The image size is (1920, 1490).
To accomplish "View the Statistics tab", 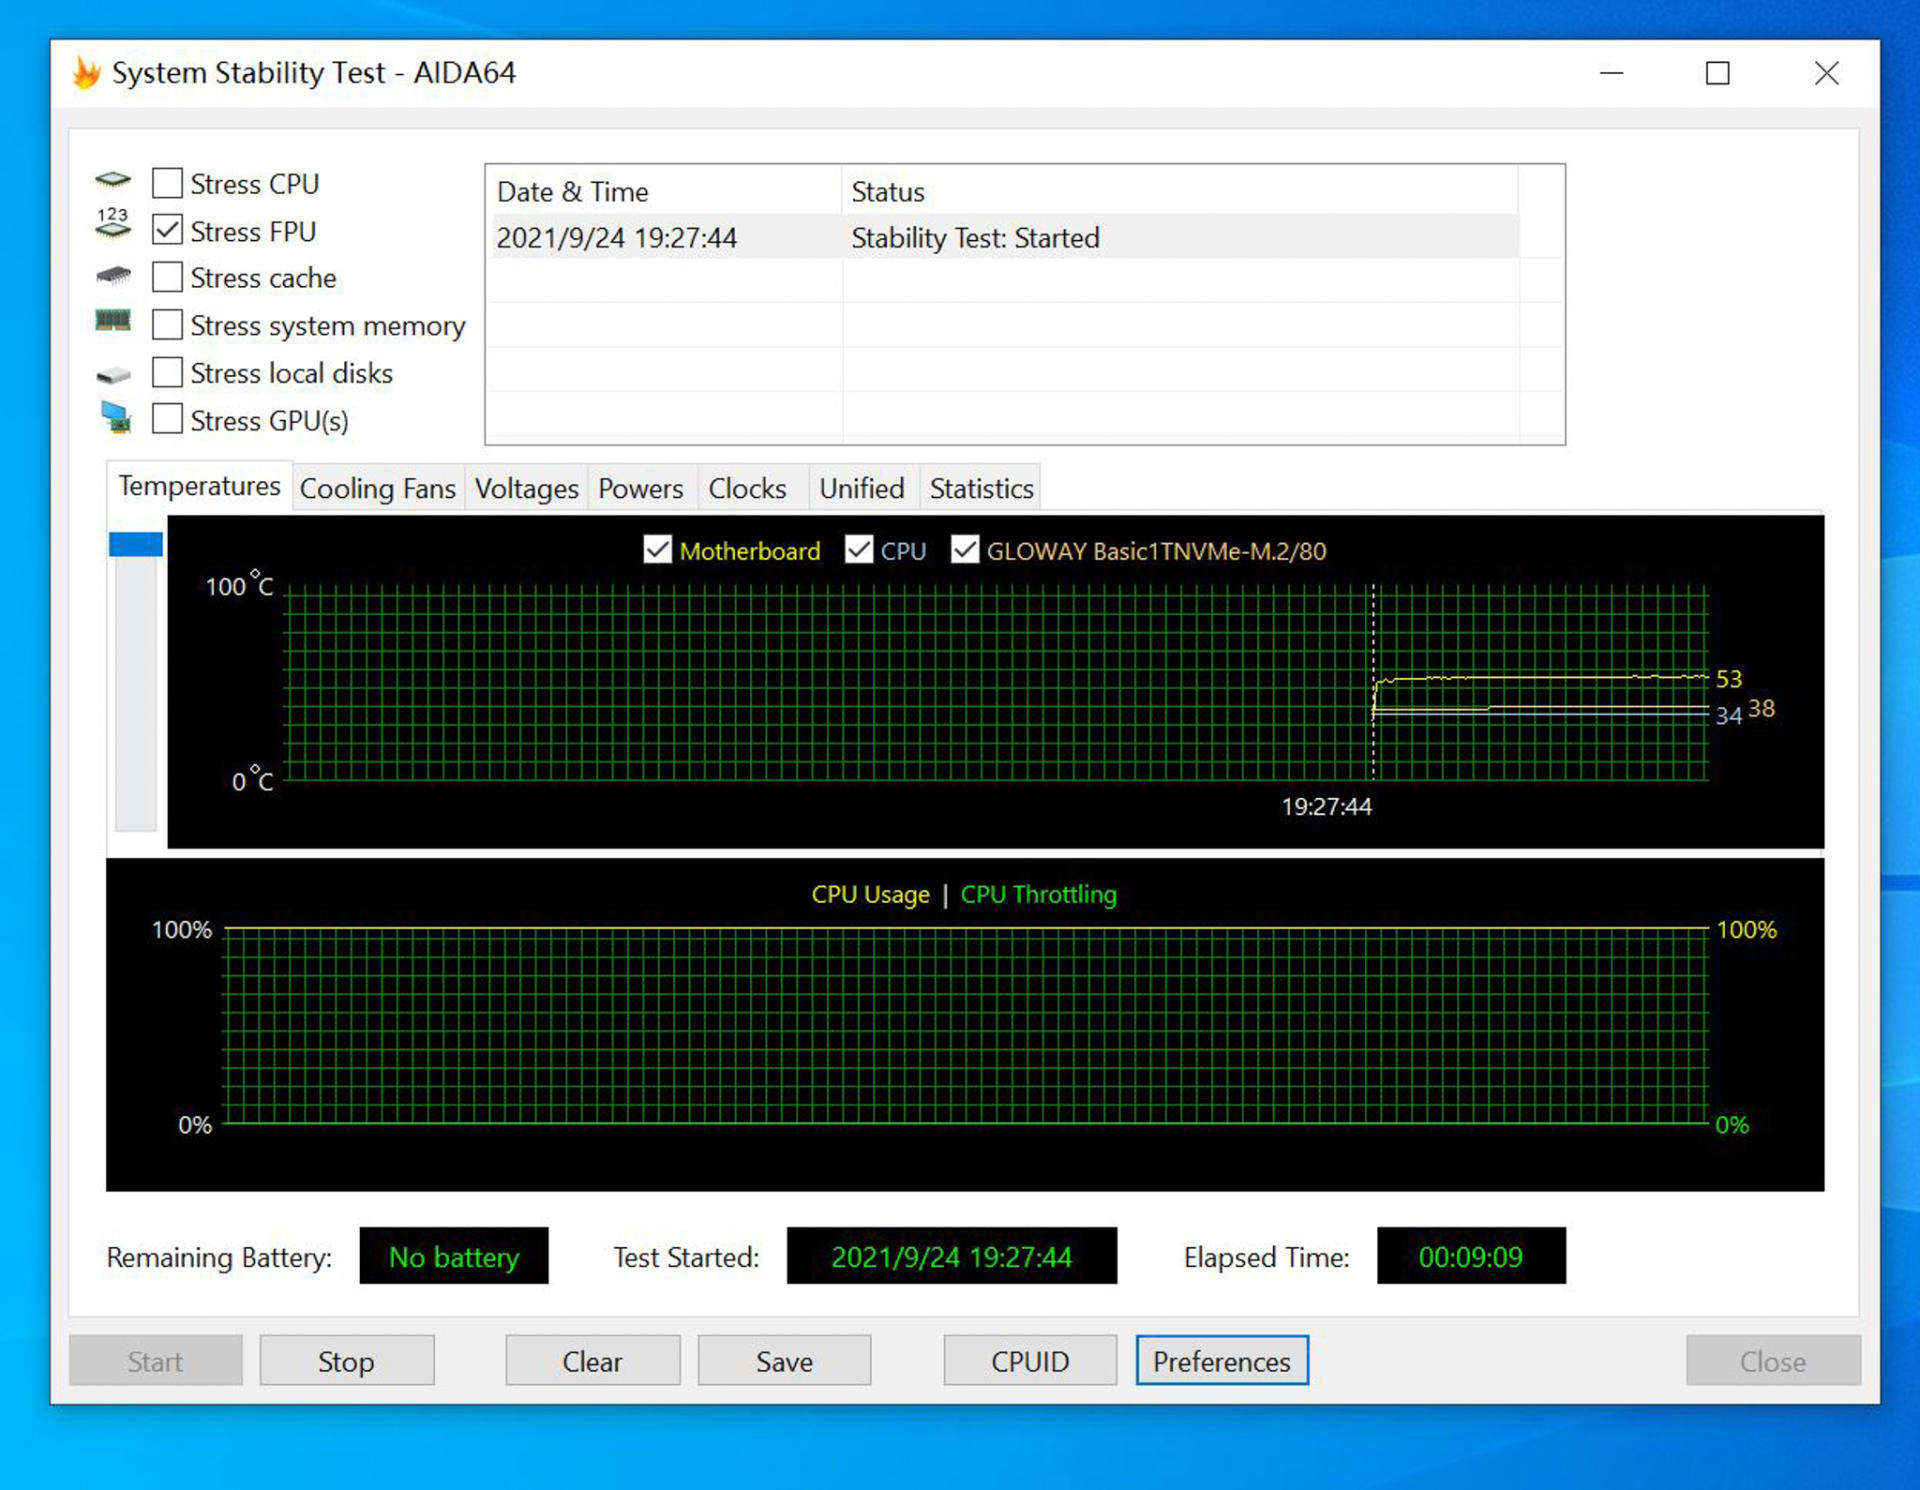I will tap(981, 488).
